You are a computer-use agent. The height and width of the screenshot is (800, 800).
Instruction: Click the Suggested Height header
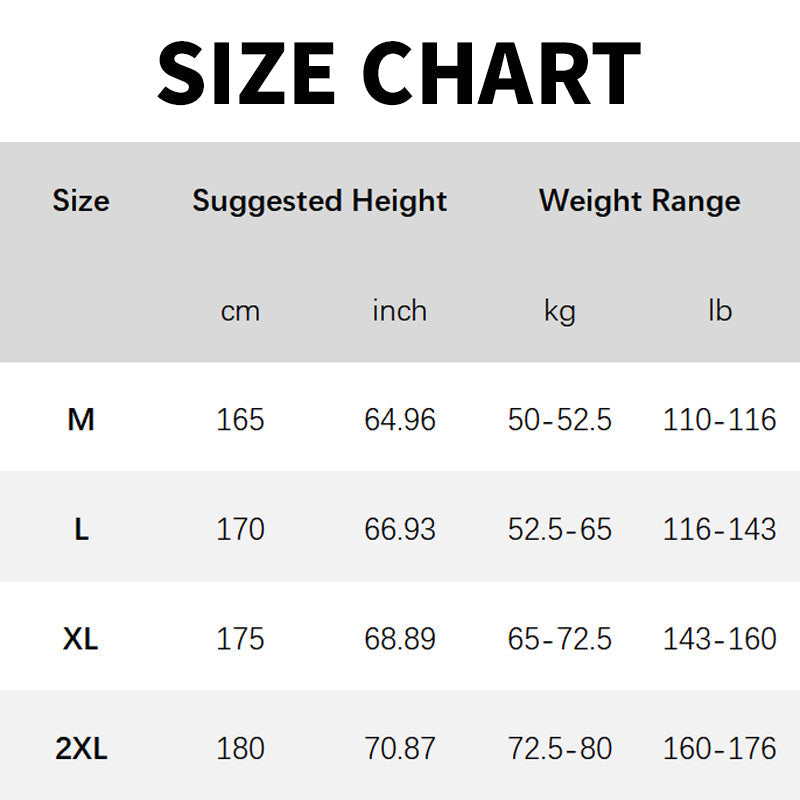point(320,201)
